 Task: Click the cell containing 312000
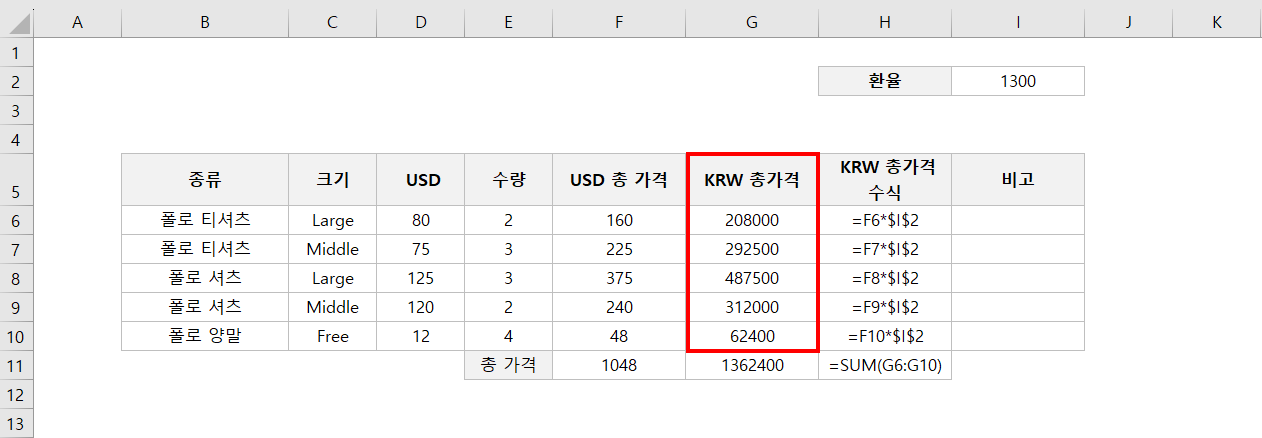[751, 308]
